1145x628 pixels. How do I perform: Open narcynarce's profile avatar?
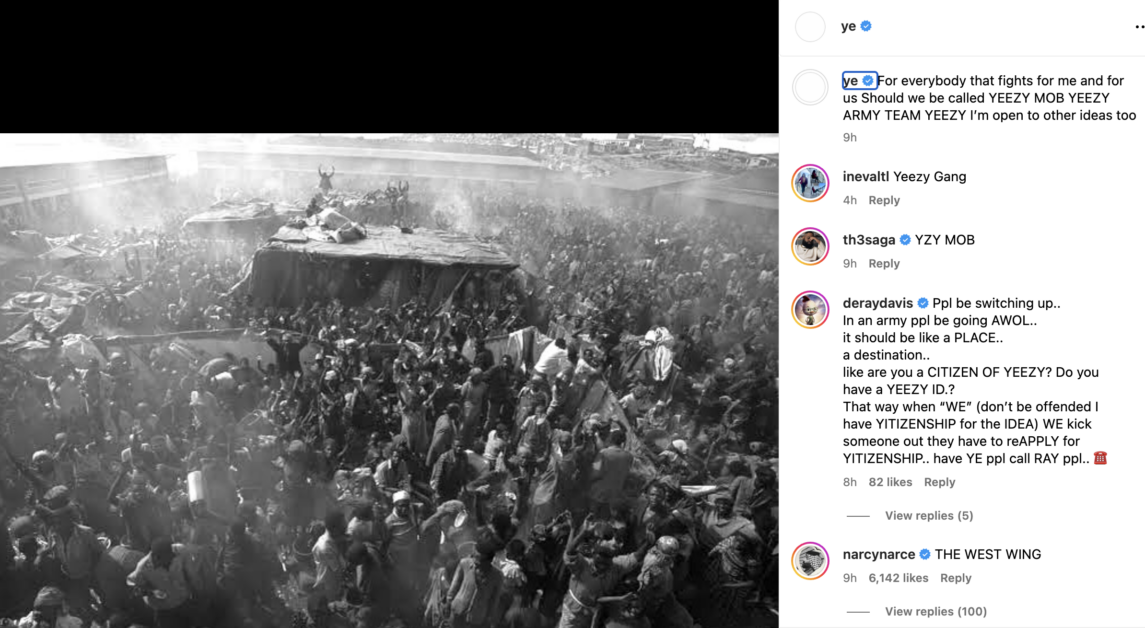[811, 561]
